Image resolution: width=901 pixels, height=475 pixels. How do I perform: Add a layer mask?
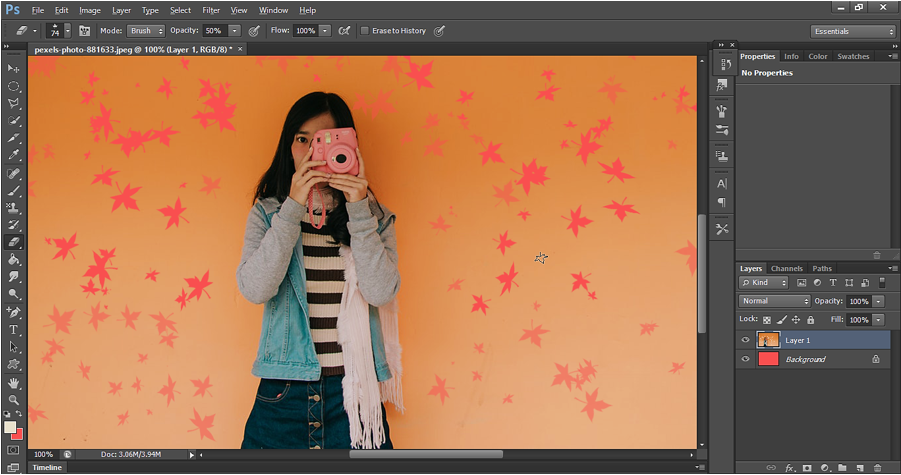[x=807, y=468]
